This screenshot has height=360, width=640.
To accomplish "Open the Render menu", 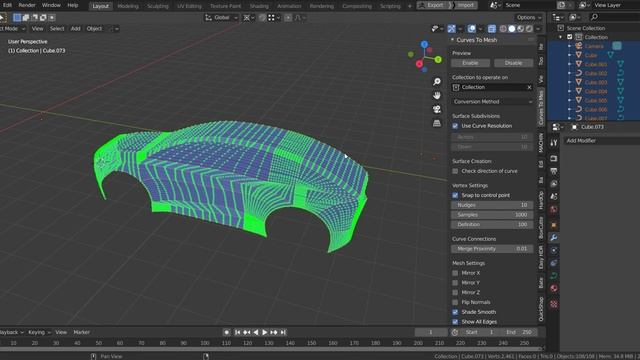I will click(x=27, y=5).
